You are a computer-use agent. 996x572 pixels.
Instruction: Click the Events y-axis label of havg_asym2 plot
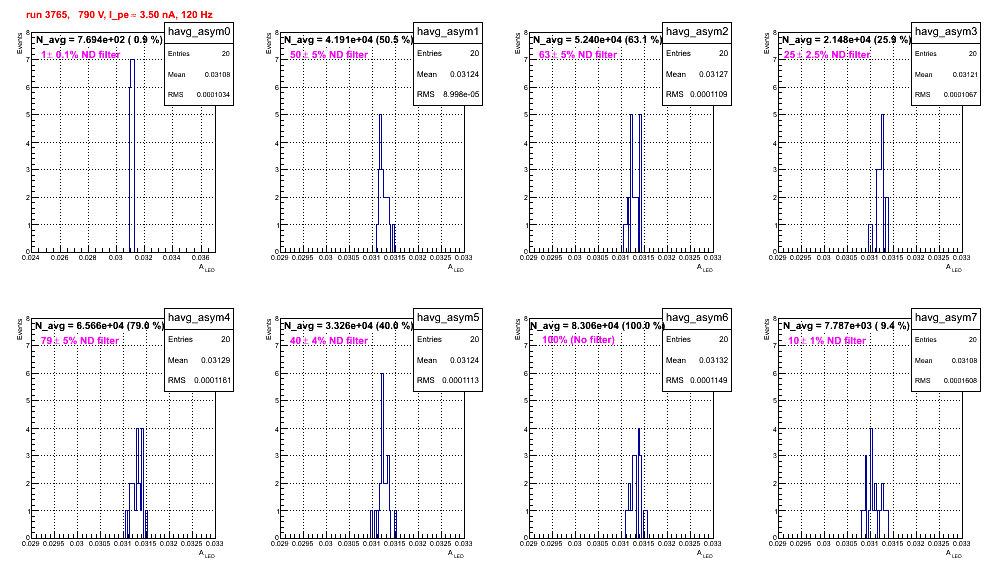coord(517,44)
